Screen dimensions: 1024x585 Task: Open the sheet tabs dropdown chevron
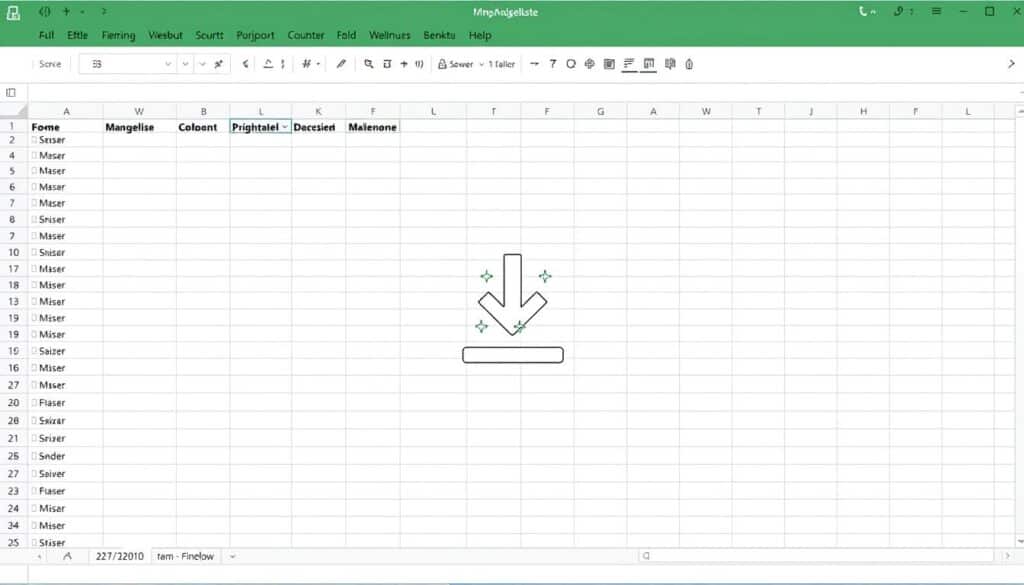232,556
